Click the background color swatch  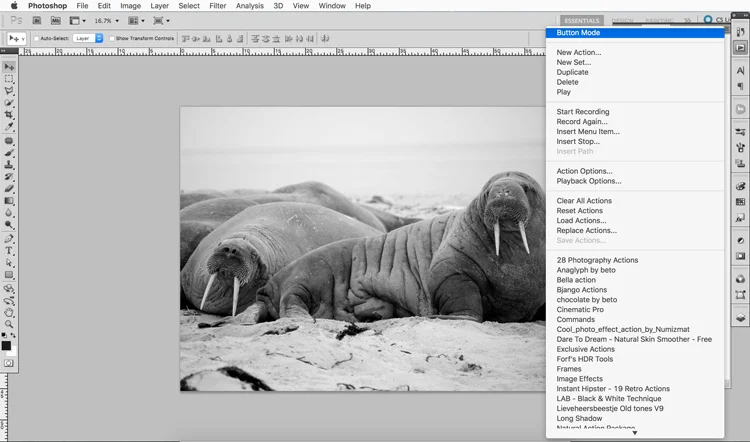13,352
